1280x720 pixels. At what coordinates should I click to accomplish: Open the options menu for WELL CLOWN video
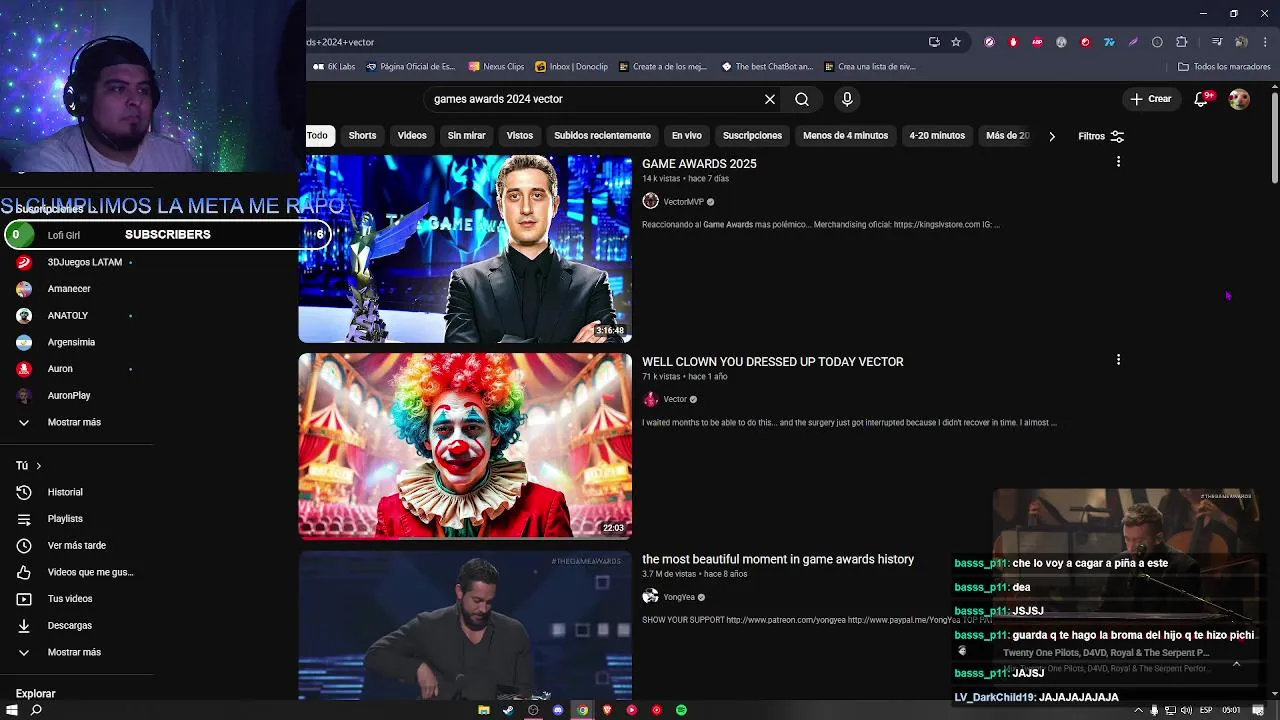1118,360
